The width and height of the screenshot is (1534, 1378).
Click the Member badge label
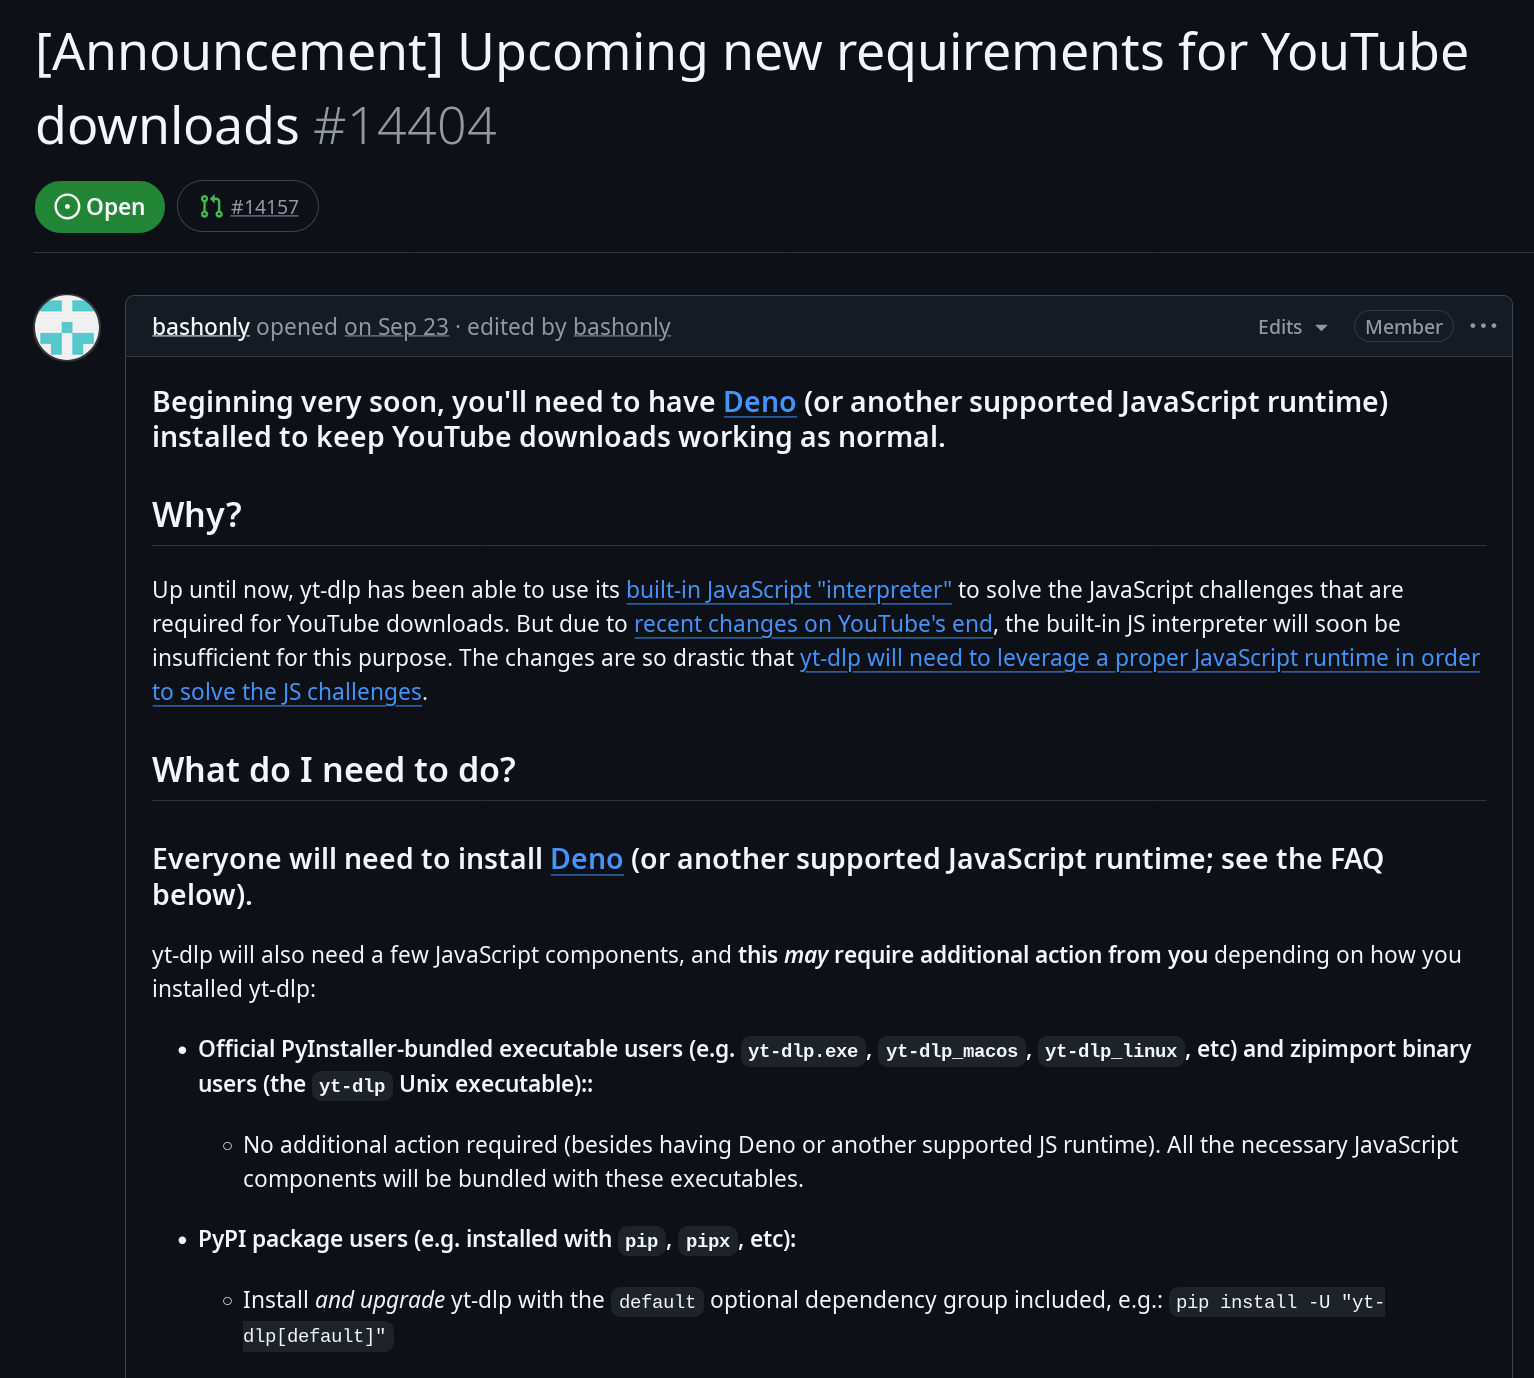click(1403, 327)
